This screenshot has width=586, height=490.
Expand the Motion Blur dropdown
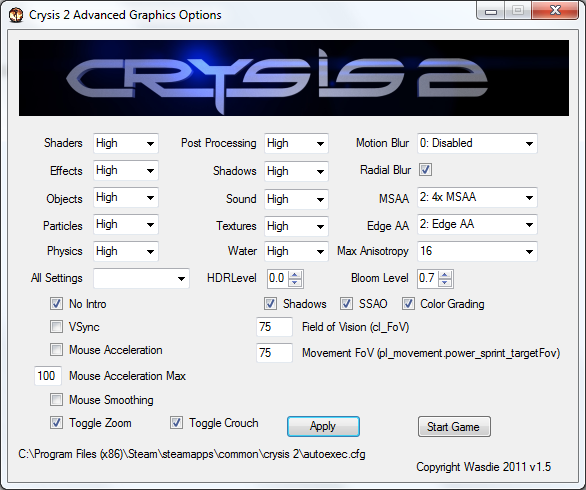pos(477,143)
